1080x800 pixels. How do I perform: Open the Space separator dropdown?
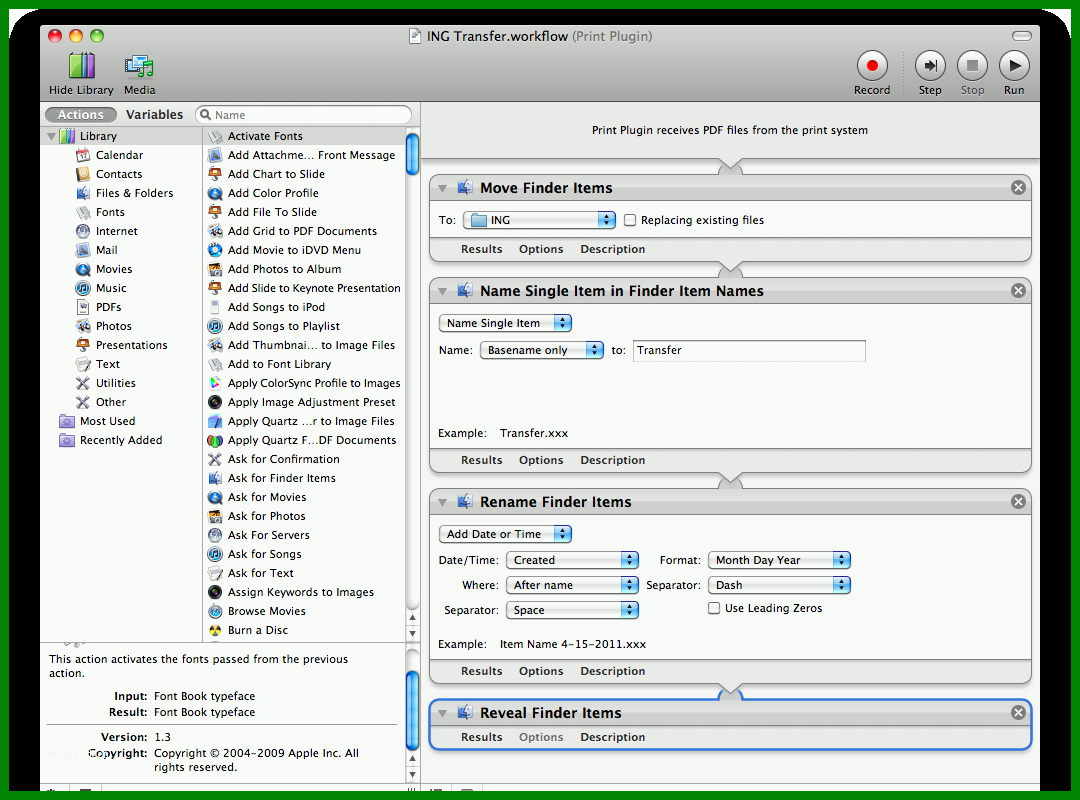tap(572, 610)
